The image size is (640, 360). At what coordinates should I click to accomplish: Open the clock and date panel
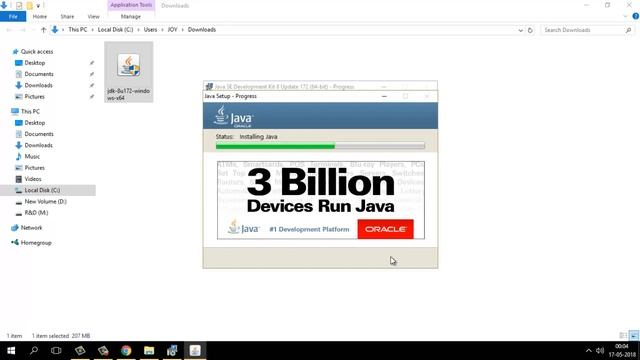click(622, 351)
